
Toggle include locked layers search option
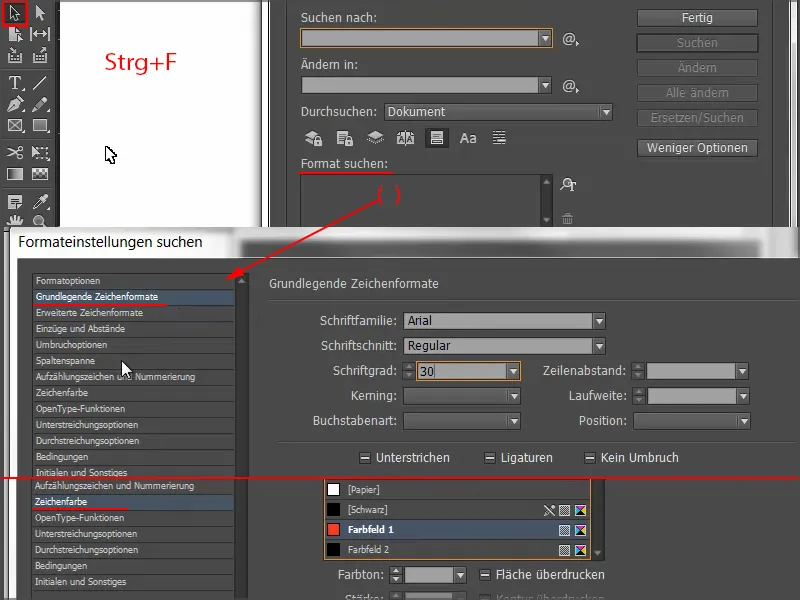pyautogui.click(x=313, y=138)
